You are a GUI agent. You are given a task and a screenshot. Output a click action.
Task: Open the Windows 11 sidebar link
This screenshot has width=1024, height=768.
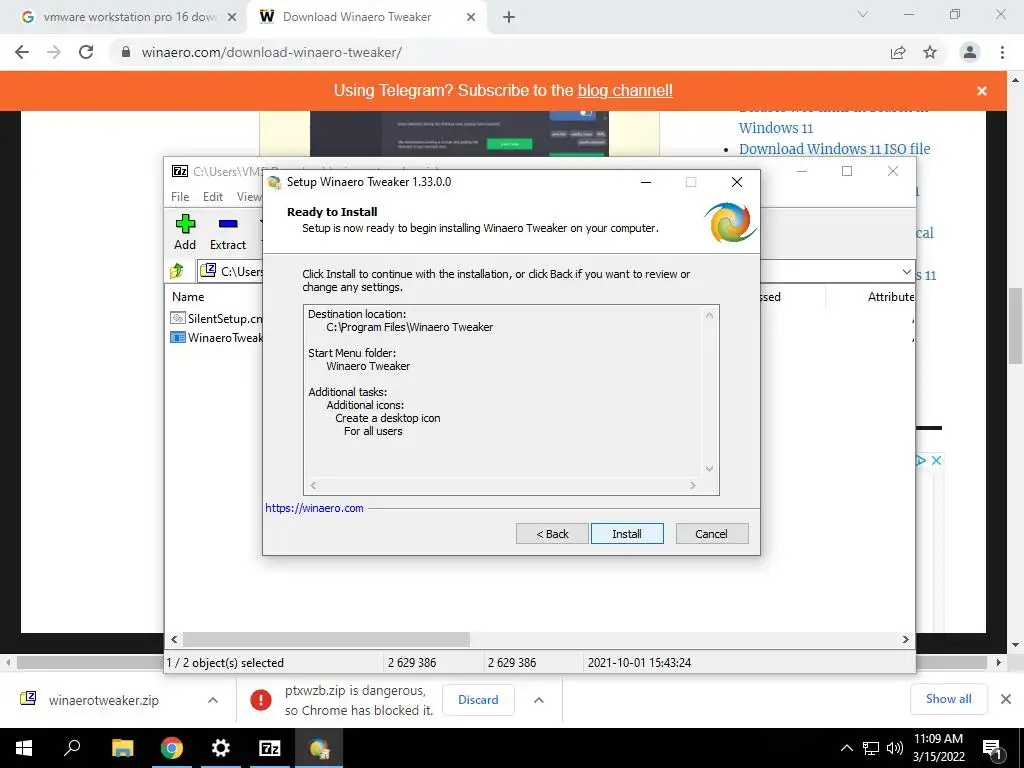coord(776,128)
